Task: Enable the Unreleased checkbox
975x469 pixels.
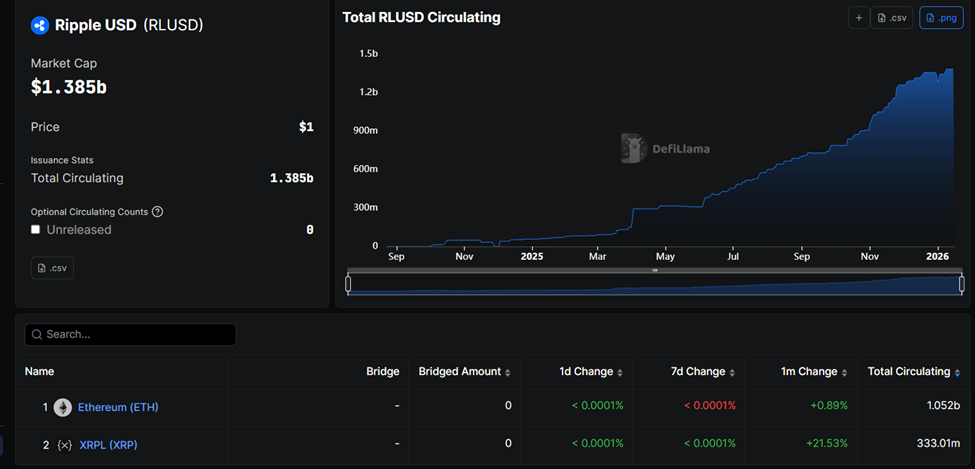Action: pos(36,230)
